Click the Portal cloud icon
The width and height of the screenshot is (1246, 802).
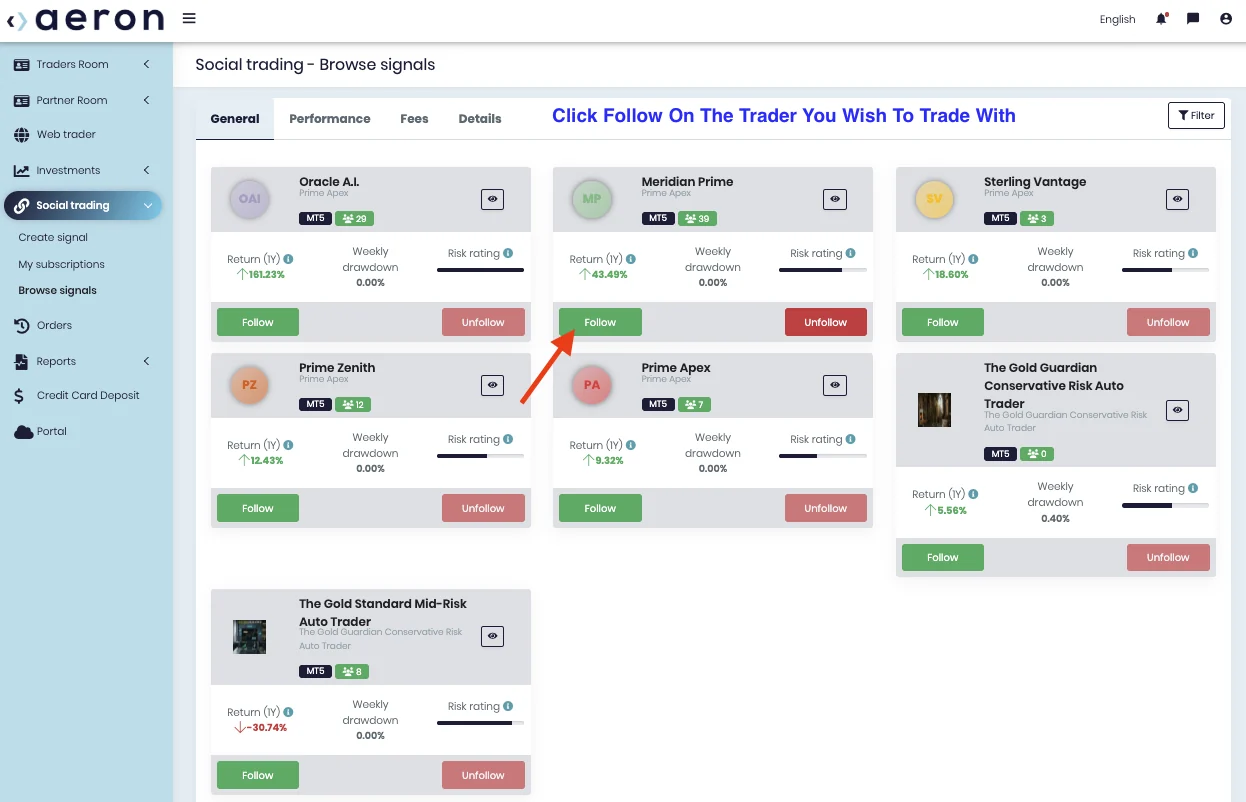[x=22, y=432]
